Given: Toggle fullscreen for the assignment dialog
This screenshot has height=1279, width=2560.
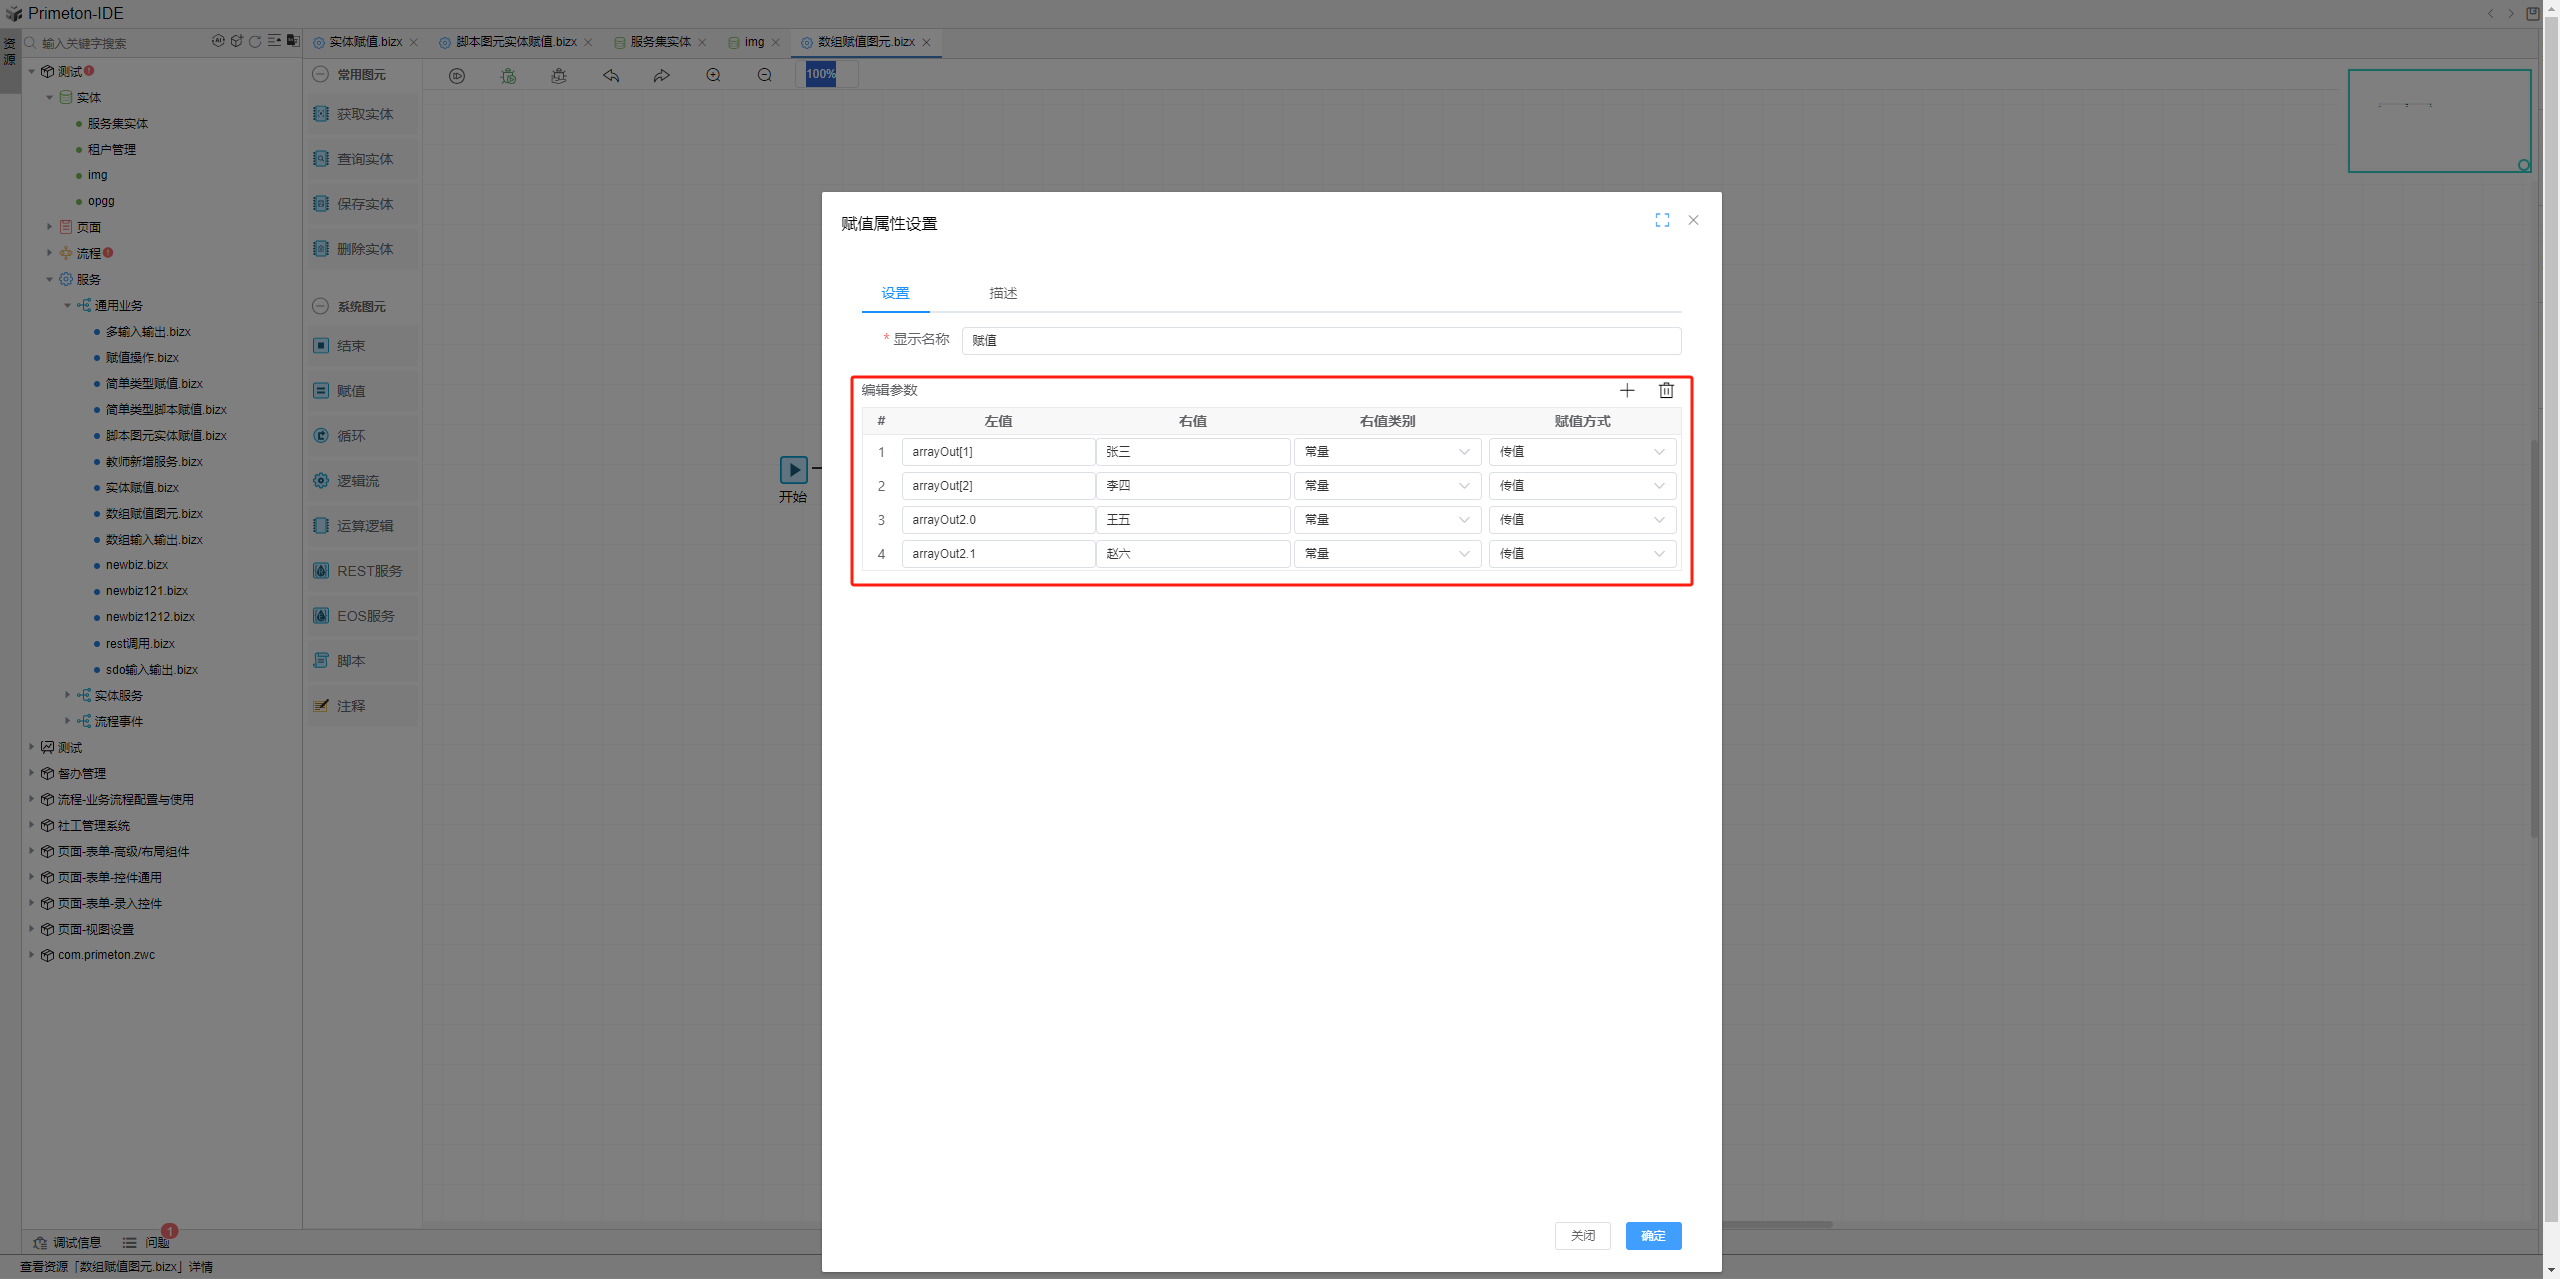Looking at the screenshot, I should (1662, 220).
